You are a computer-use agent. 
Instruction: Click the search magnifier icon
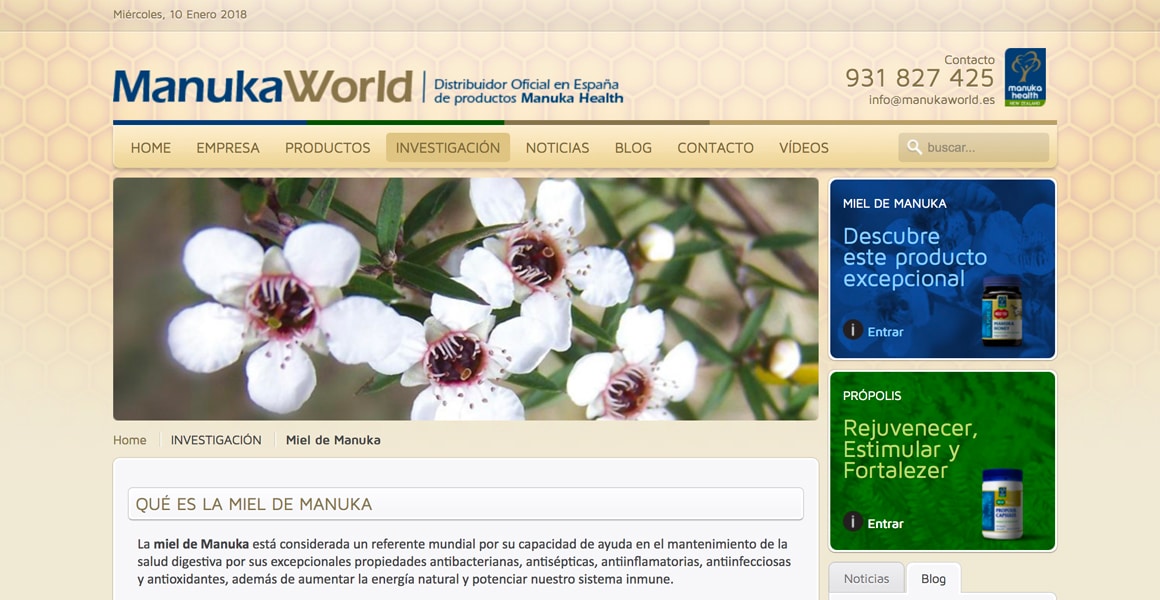914,148
